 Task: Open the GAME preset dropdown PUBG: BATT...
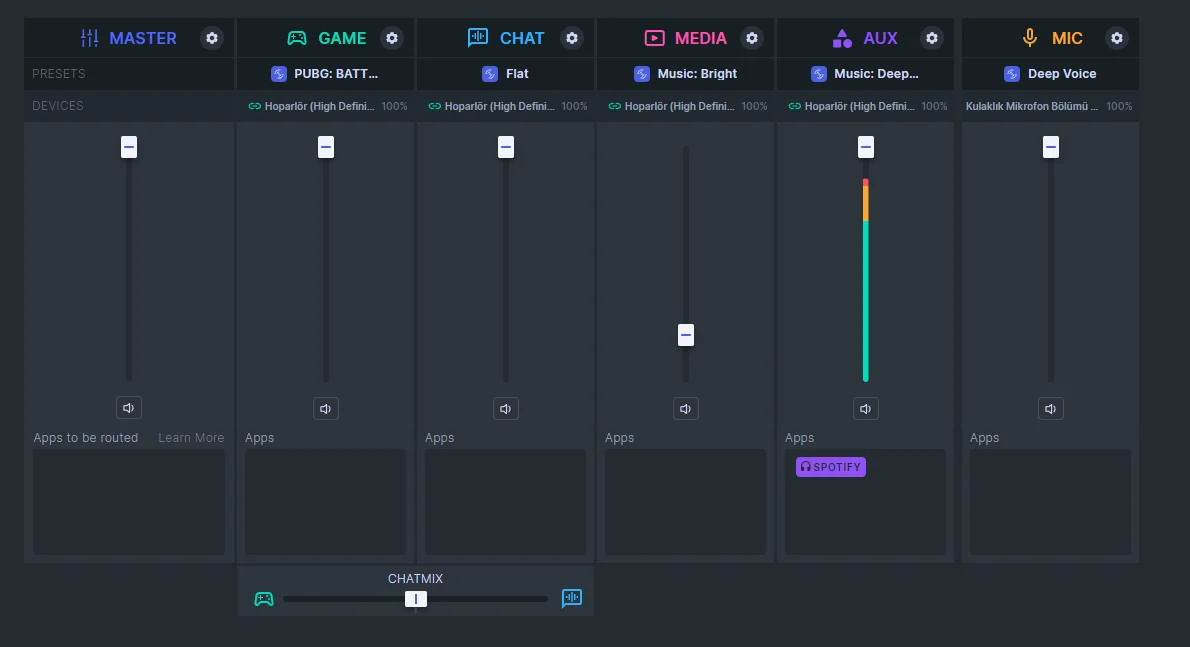coord(326,74)
